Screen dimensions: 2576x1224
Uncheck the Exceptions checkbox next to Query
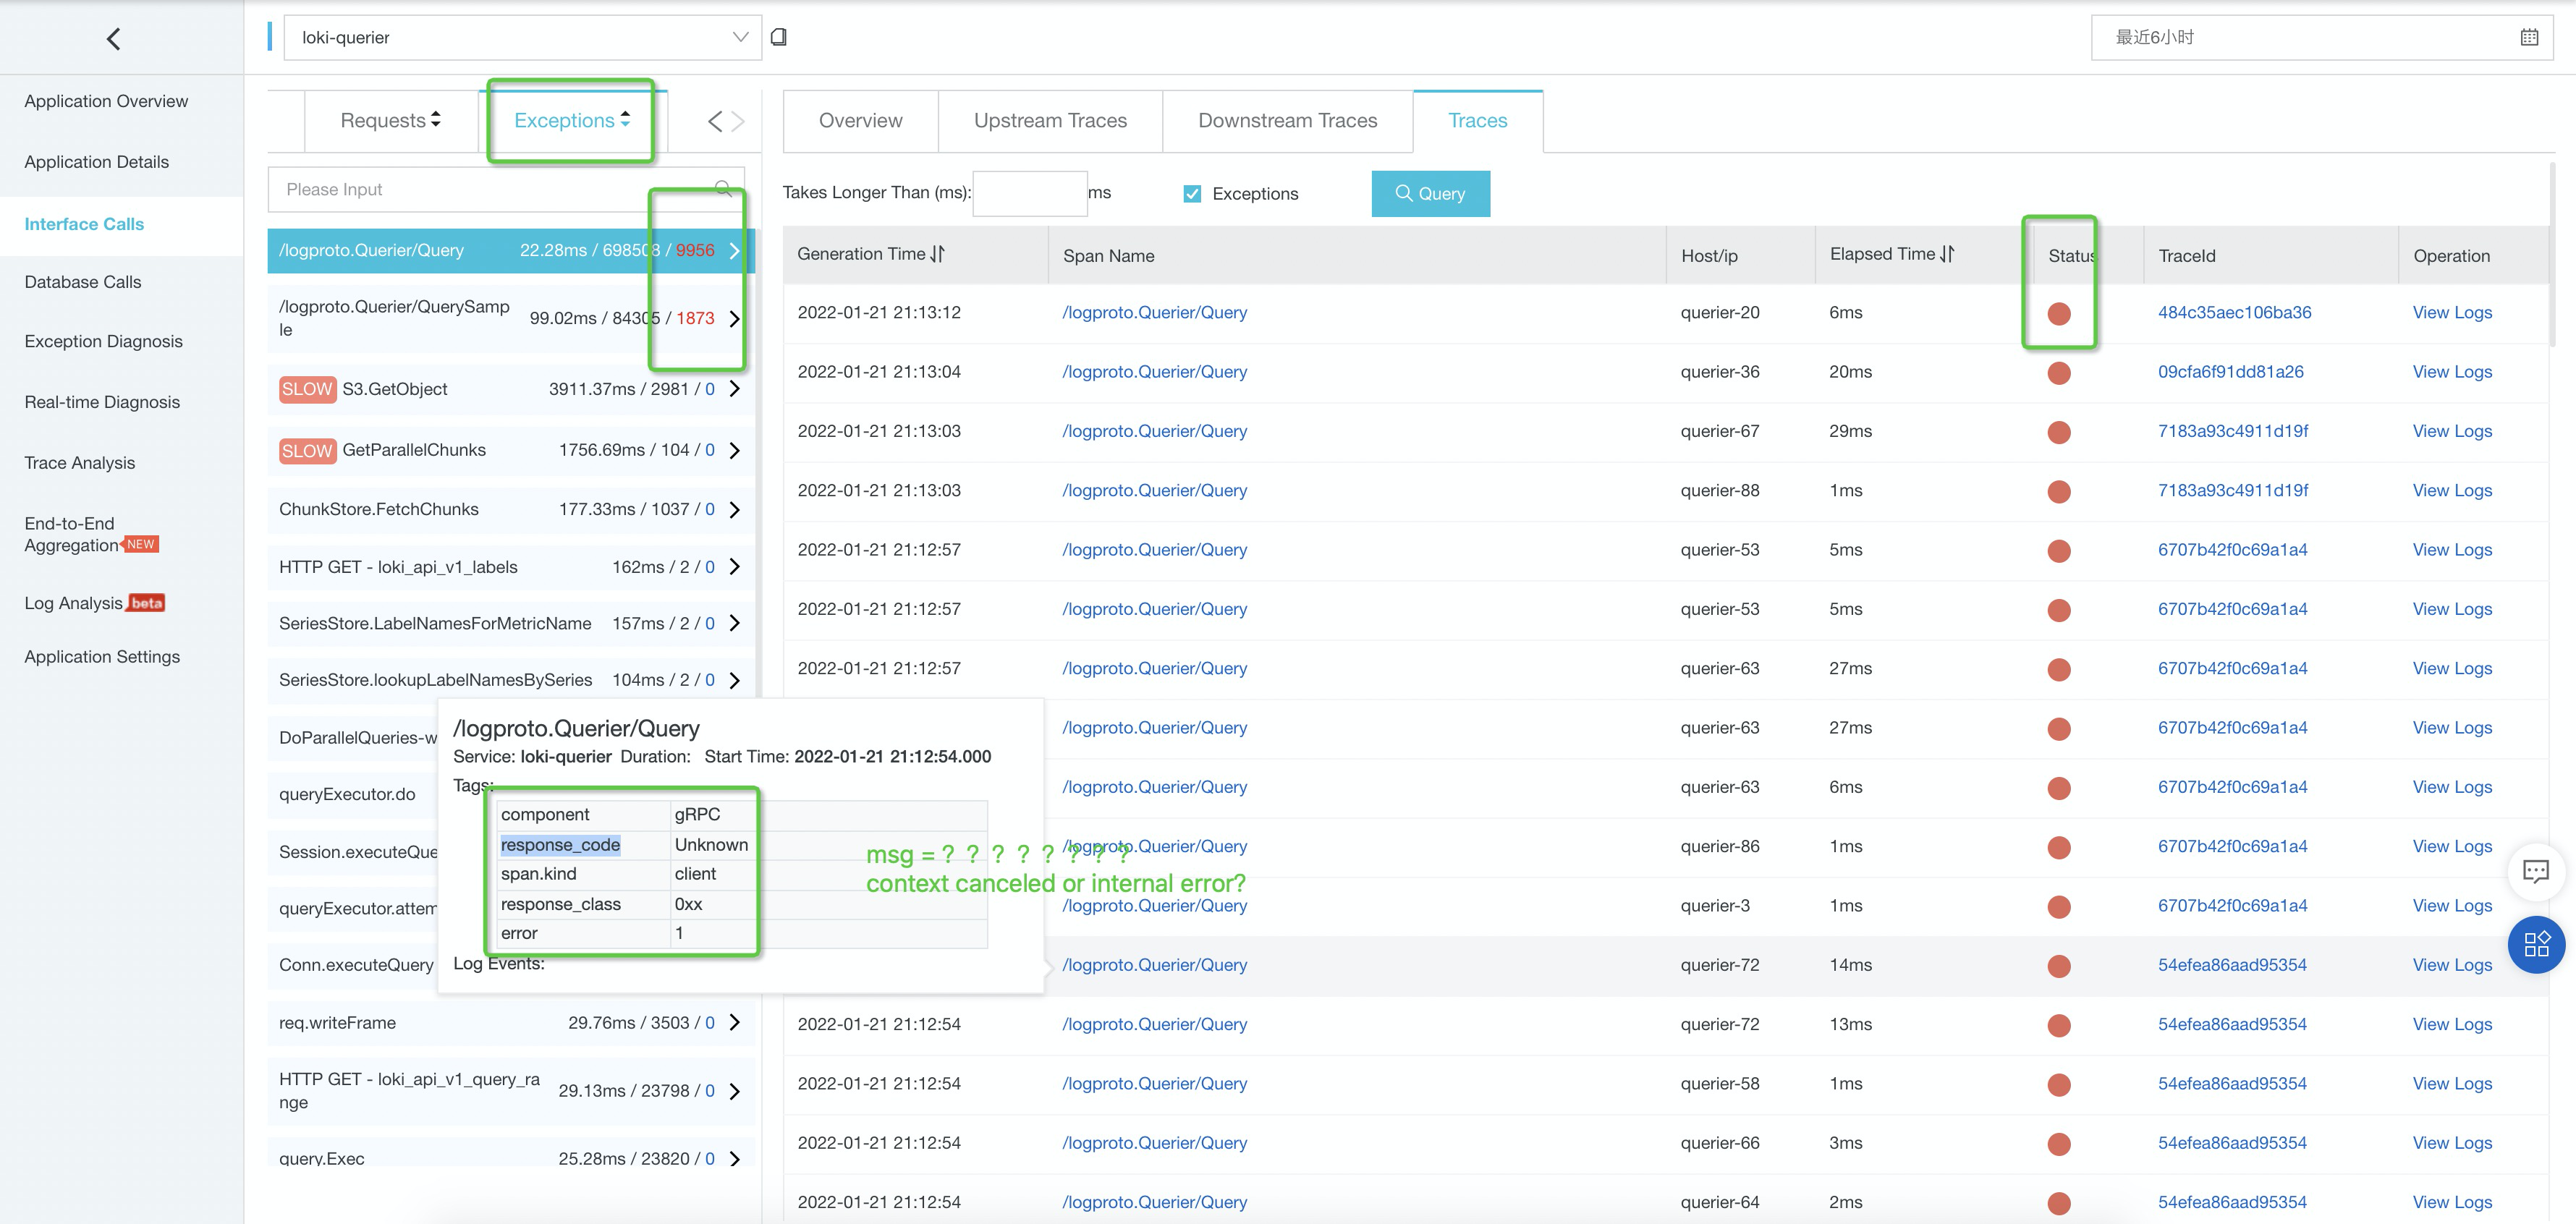click(x=1192, y=193)
